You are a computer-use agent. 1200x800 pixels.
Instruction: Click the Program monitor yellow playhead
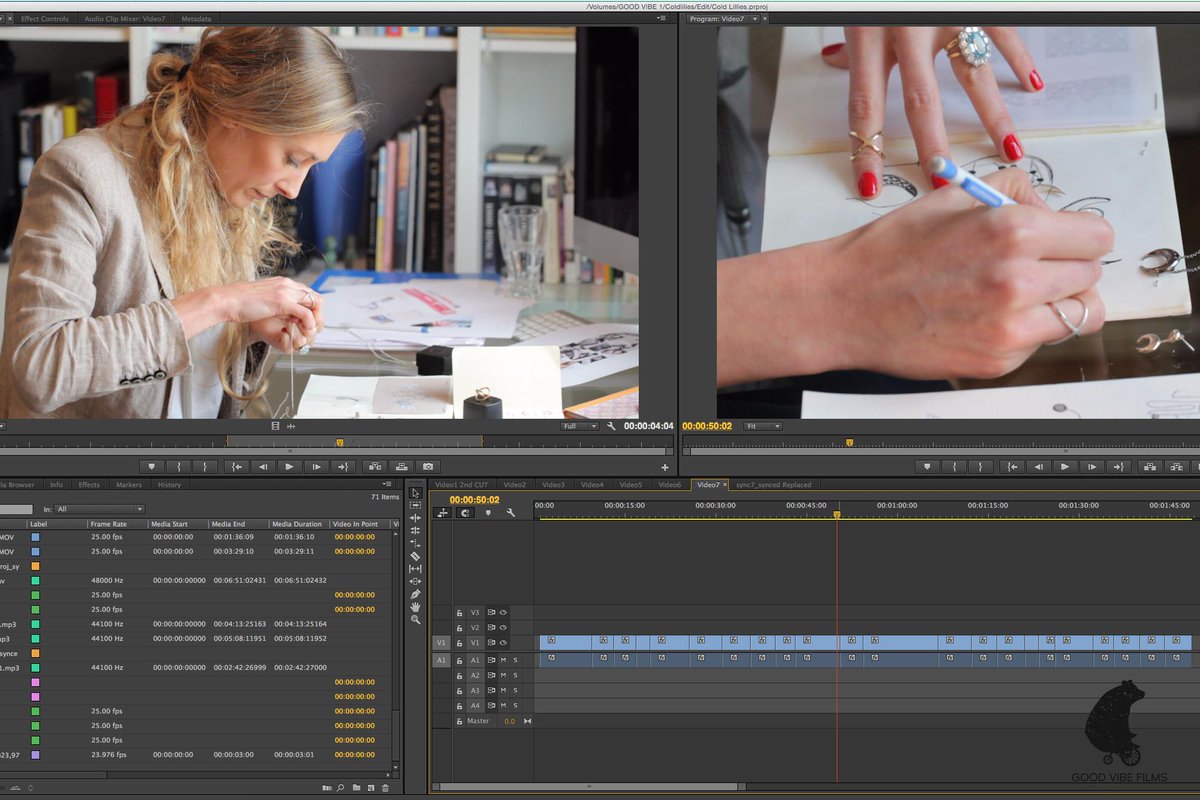[850, 442]
